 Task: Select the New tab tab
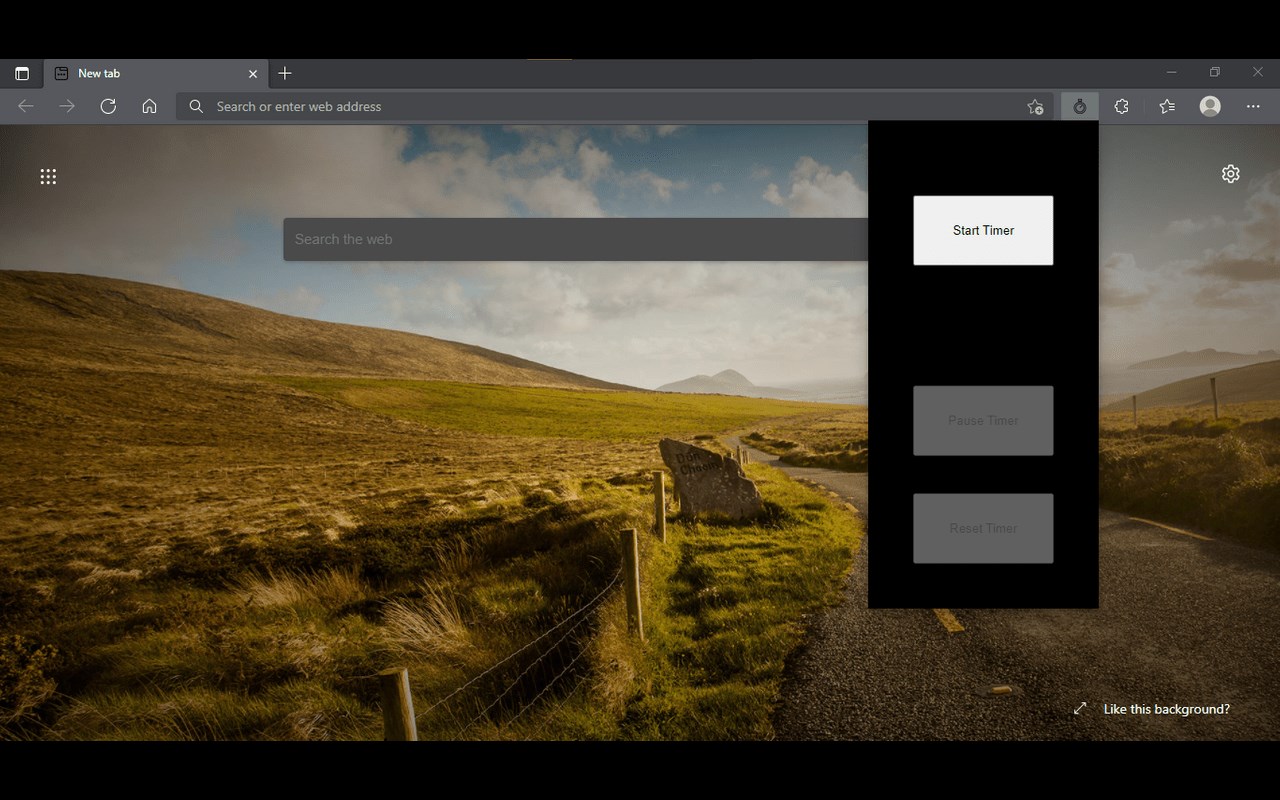[x=157, y=74]
